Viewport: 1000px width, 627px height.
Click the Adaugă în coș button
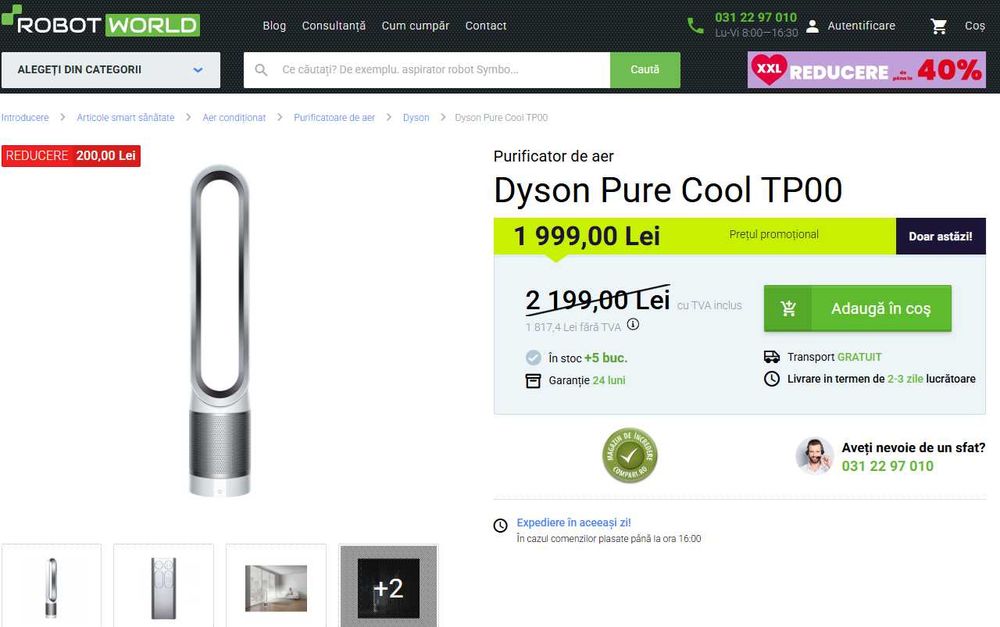tap(858, 308)
